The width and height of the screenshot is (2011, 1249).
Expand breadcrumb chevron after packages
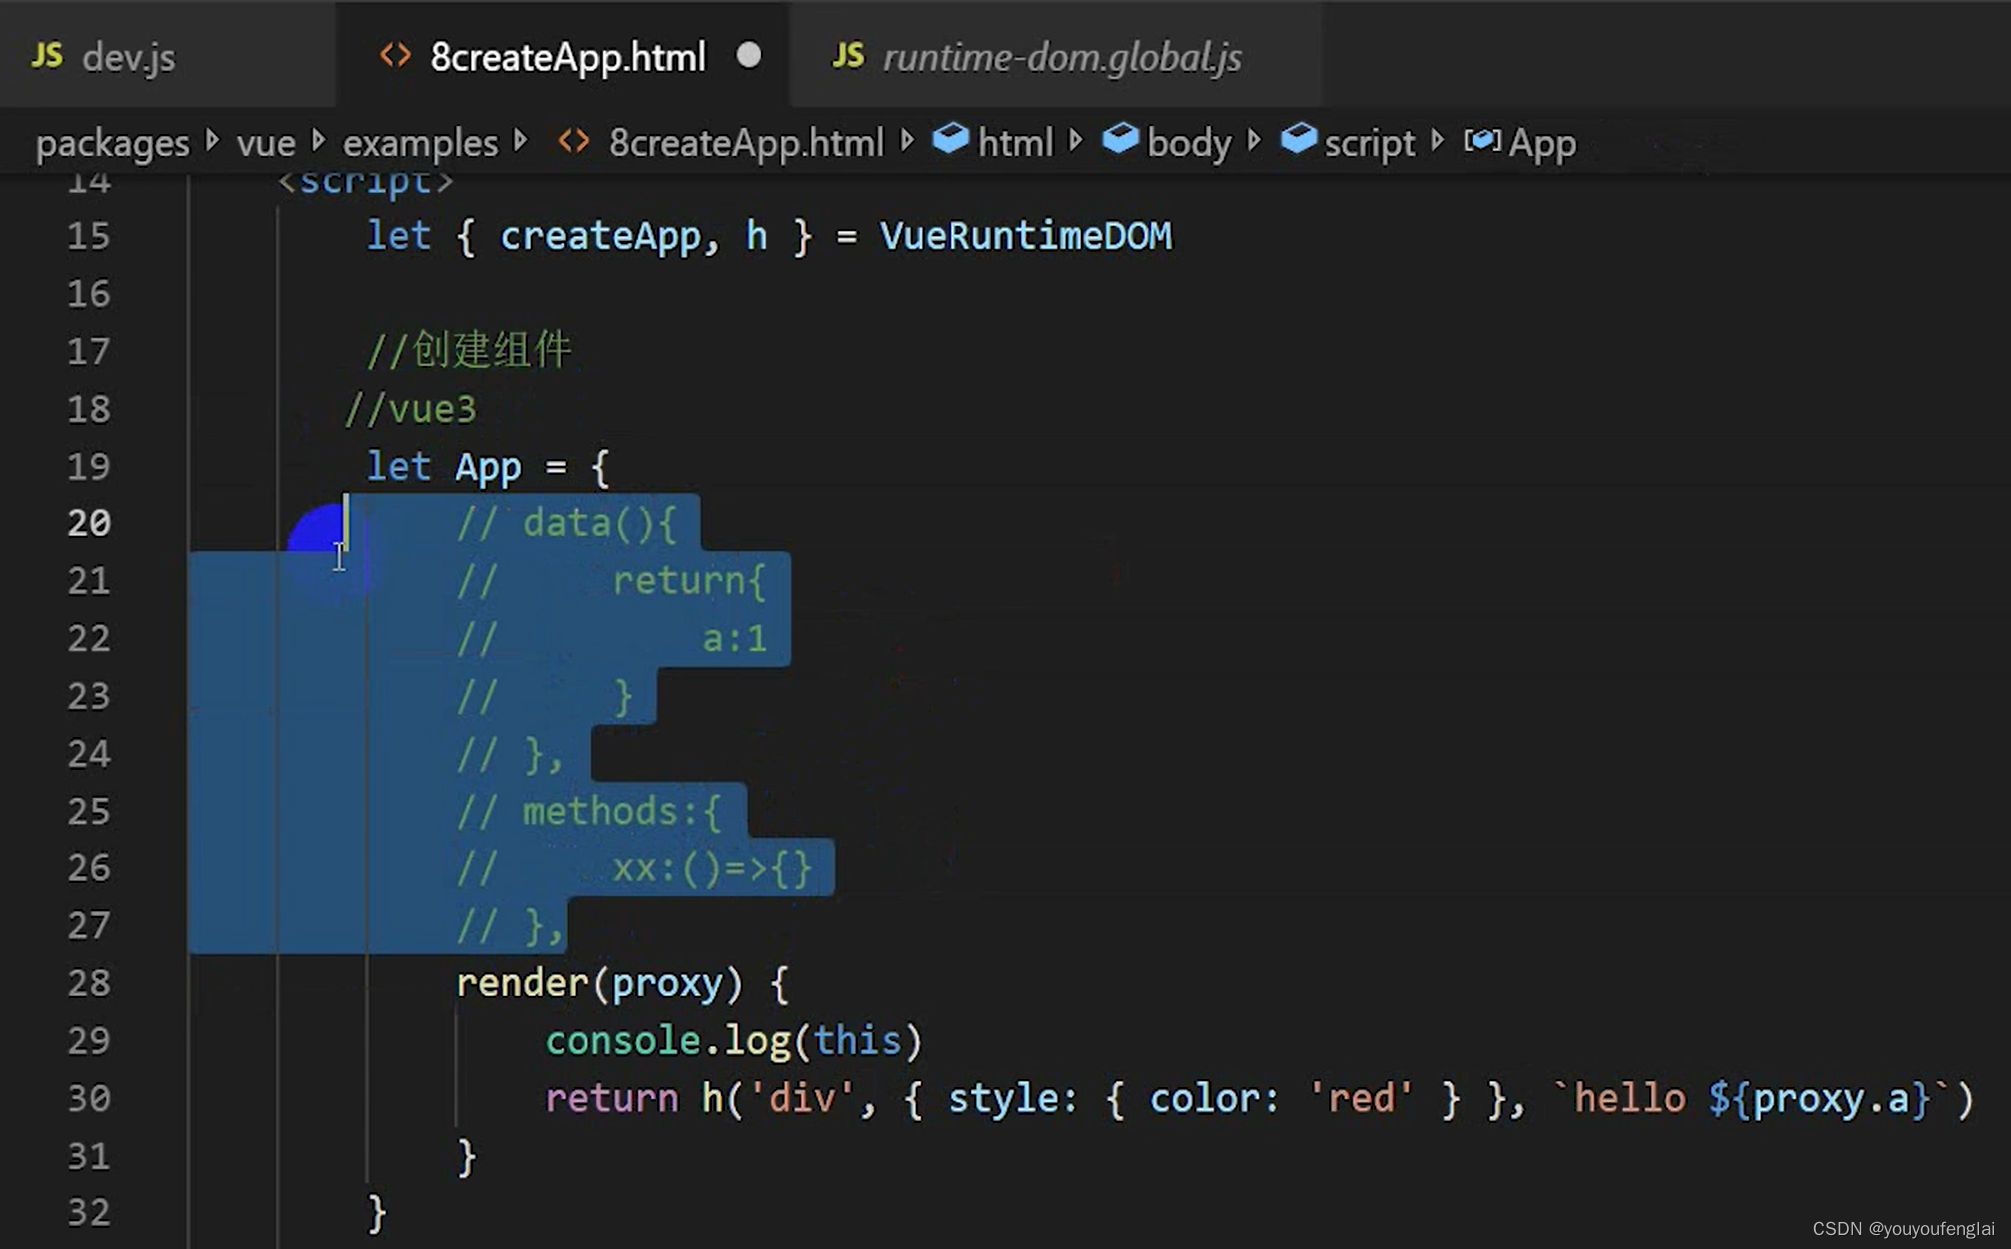[212, 141]
